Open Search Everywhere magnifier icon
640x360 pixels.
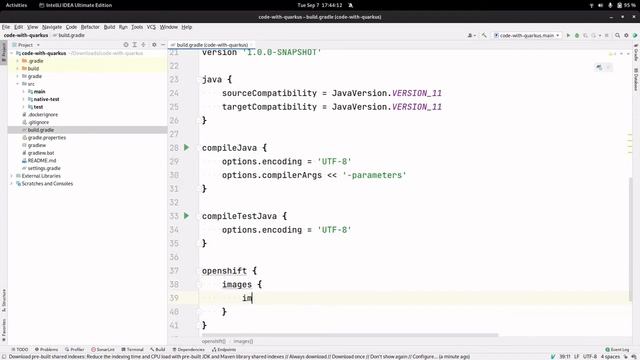pos(618,36)
